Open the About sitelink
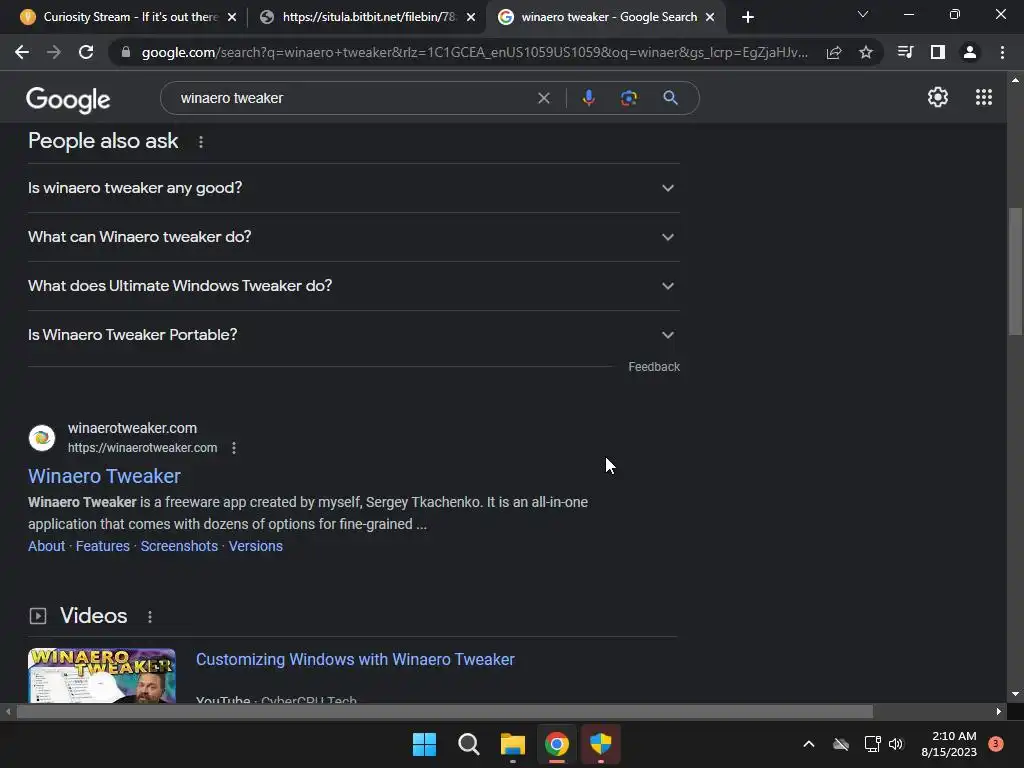 click(46, 546)
